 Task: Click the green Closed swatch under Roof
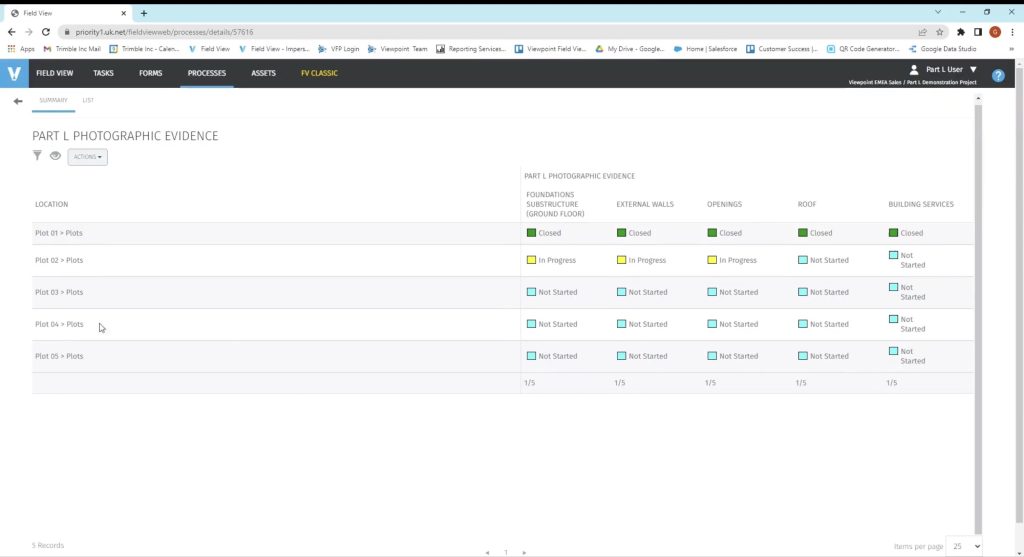click(803, 233)
